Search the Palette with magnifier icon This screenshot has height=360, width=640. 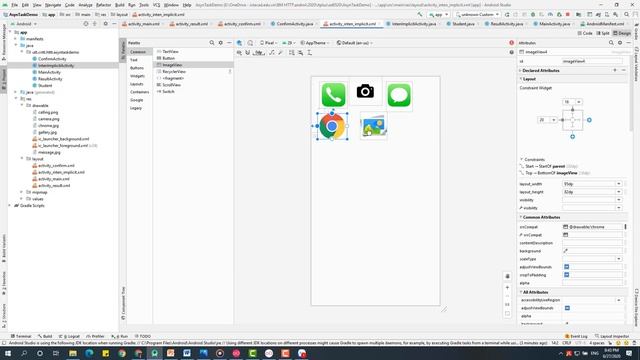[212, 42]
